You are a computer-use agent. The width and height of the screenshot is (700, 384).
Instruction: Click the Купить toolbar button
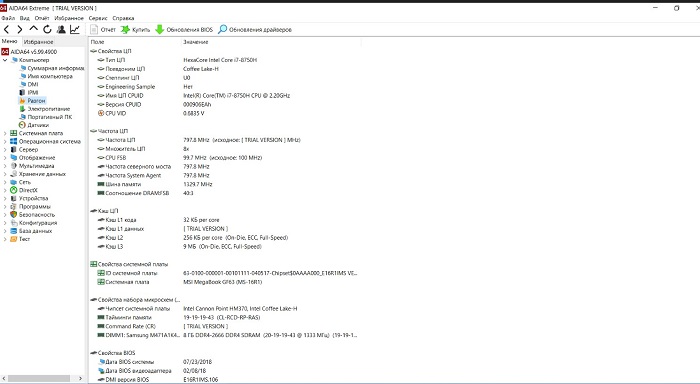[135, 29]
